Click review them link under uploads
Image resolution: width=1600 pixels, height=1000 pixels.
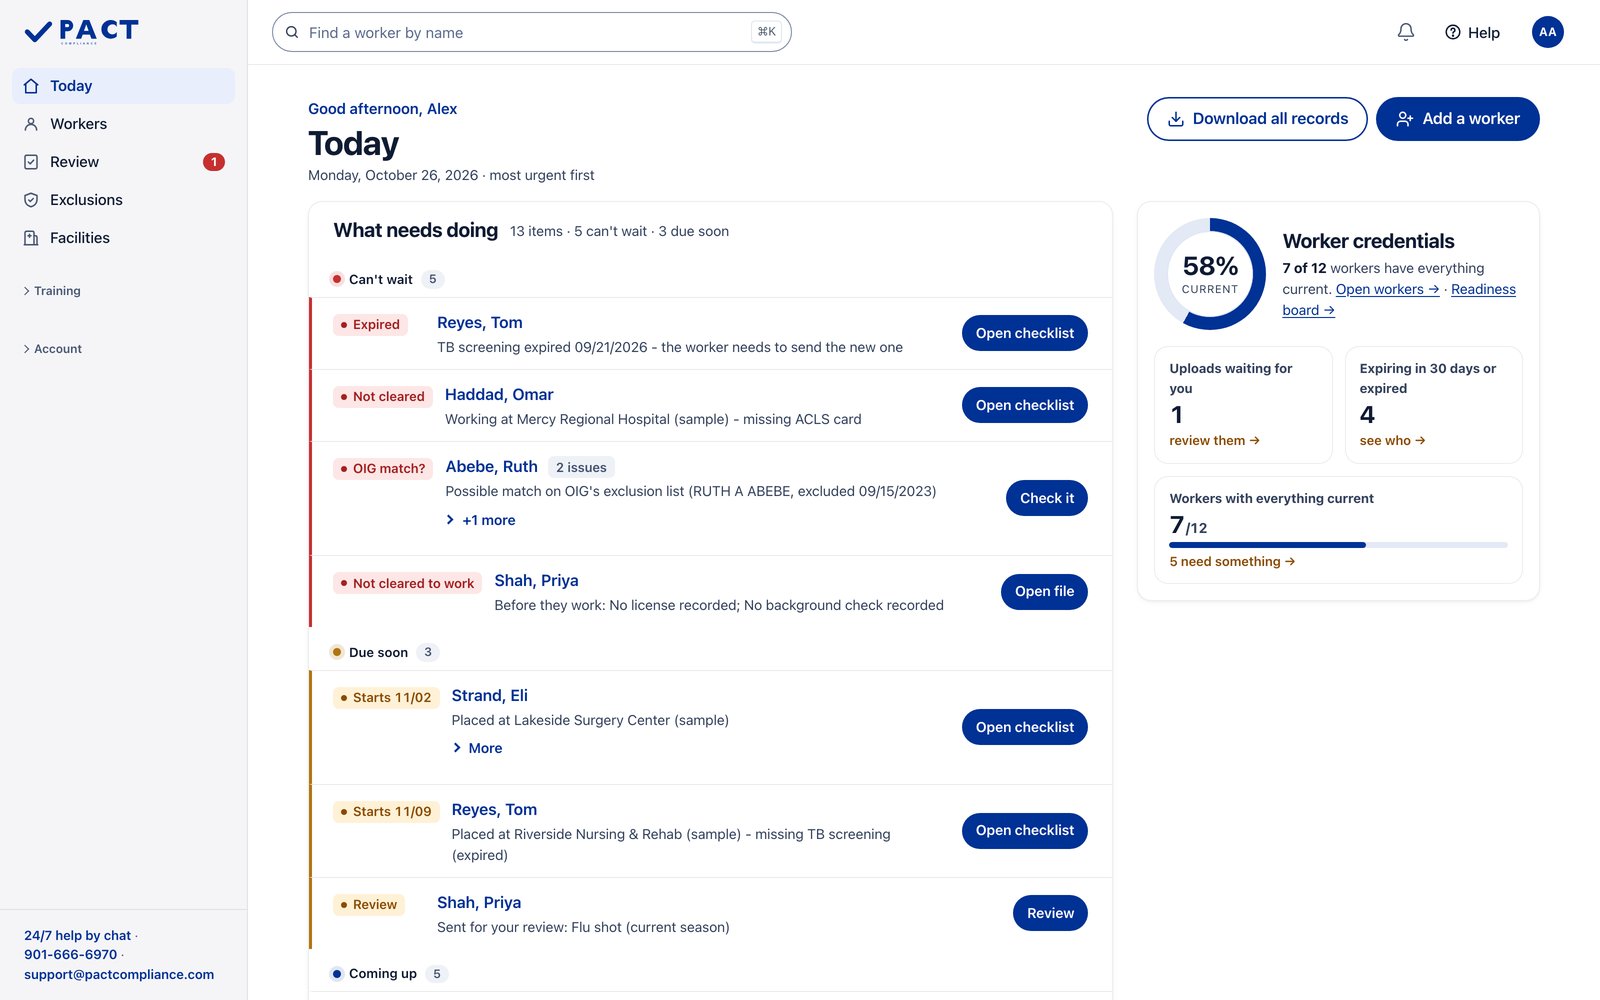pyautogui.click(x=1214, y=441)
